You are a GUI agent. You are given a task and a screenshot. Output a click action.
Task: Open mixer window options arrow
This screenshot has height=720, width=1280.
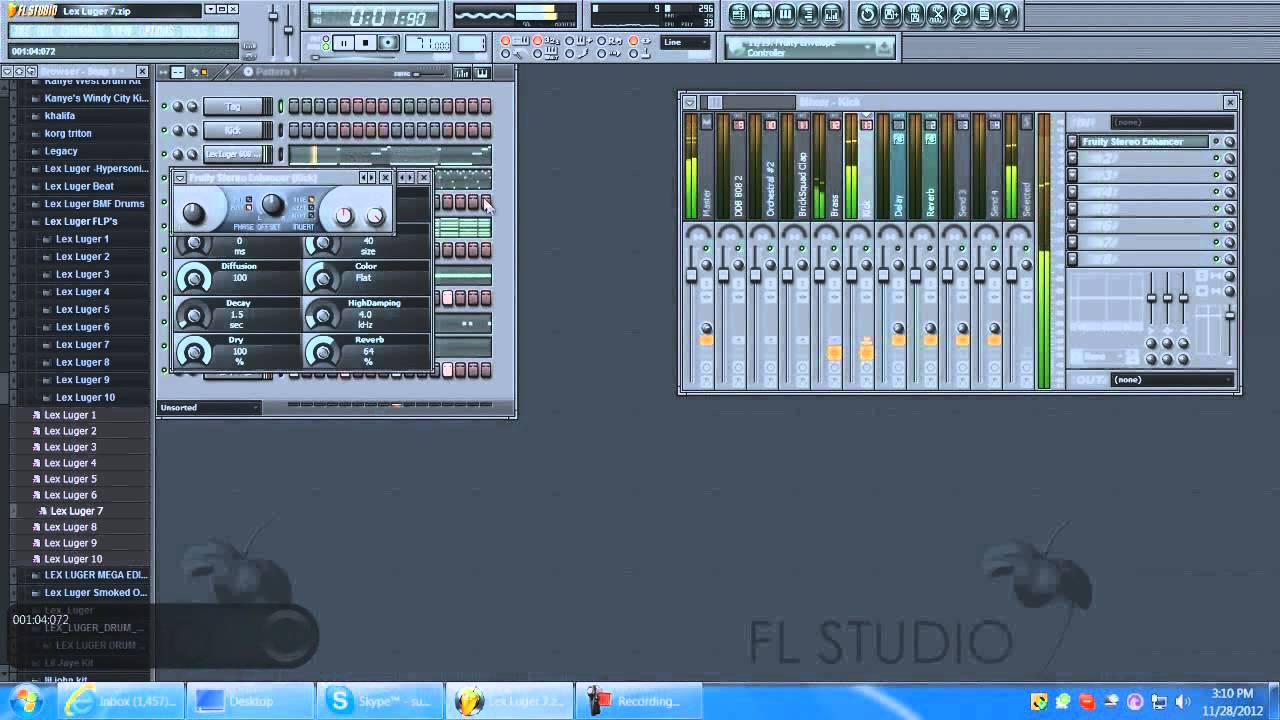[689, 102]
